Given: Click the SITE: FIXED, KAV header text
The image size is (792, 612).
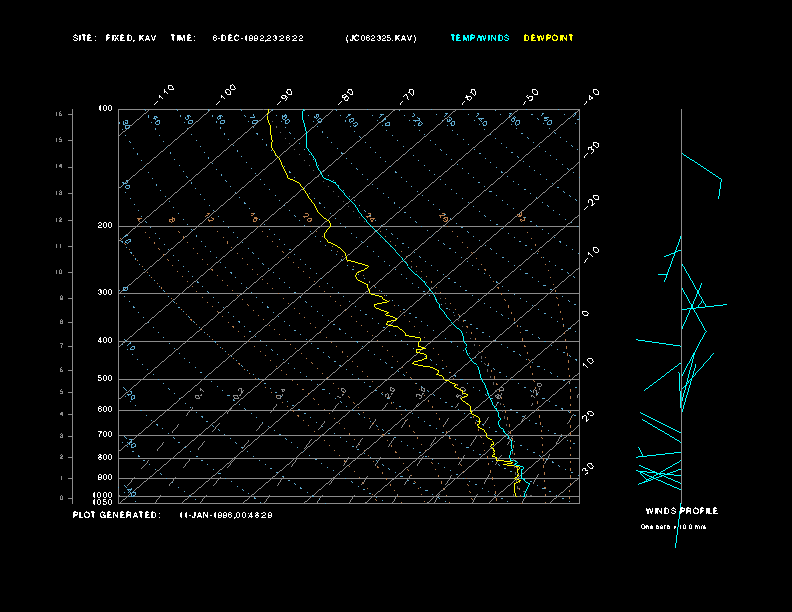Looking at the screenshot, I should tap(114, 38).
